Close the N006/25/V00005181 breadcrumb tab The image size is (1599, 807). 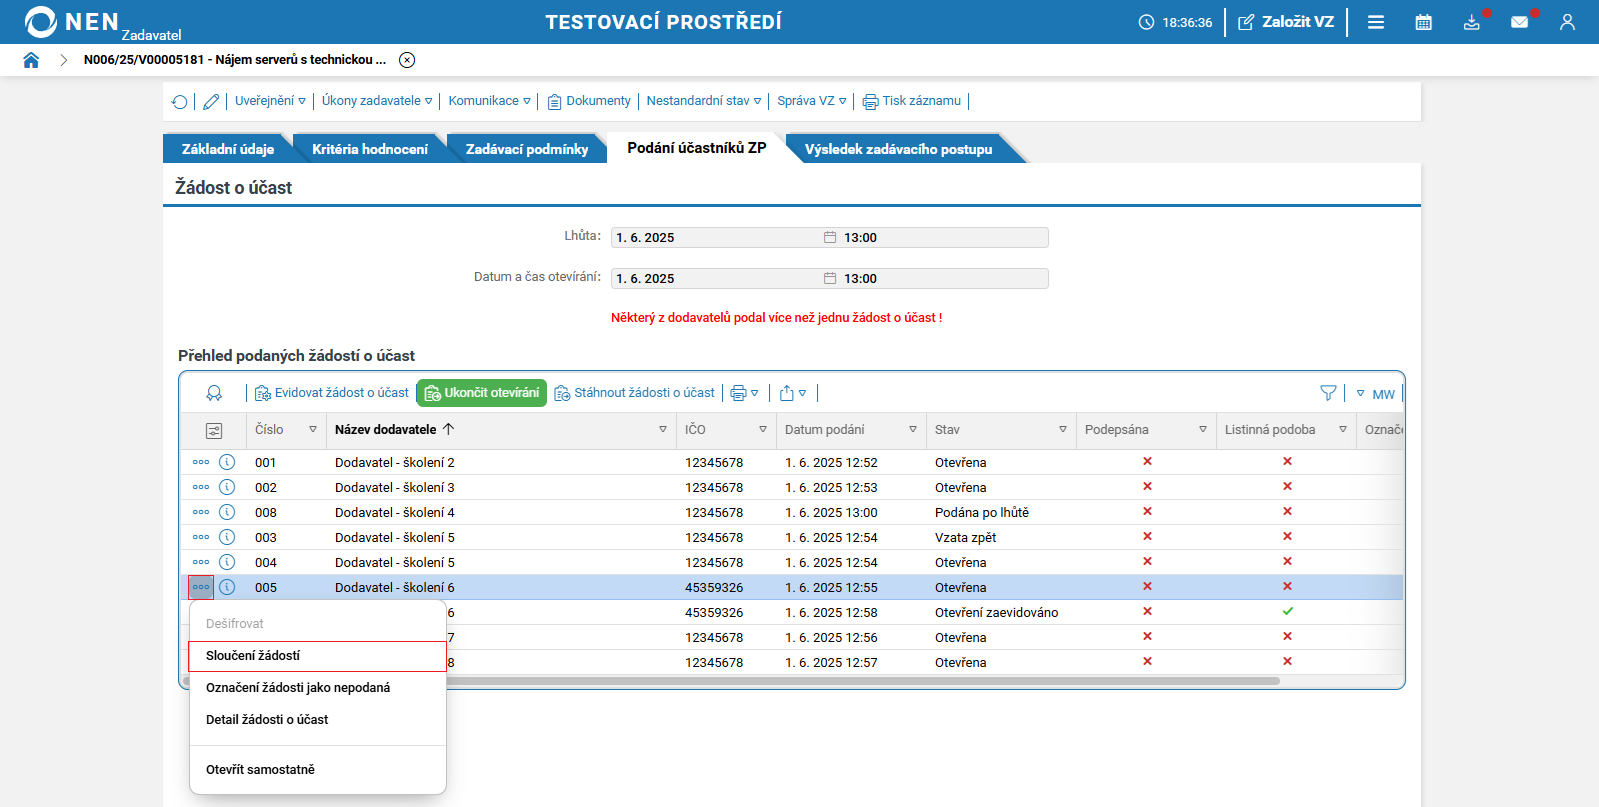tap(407, 60)
